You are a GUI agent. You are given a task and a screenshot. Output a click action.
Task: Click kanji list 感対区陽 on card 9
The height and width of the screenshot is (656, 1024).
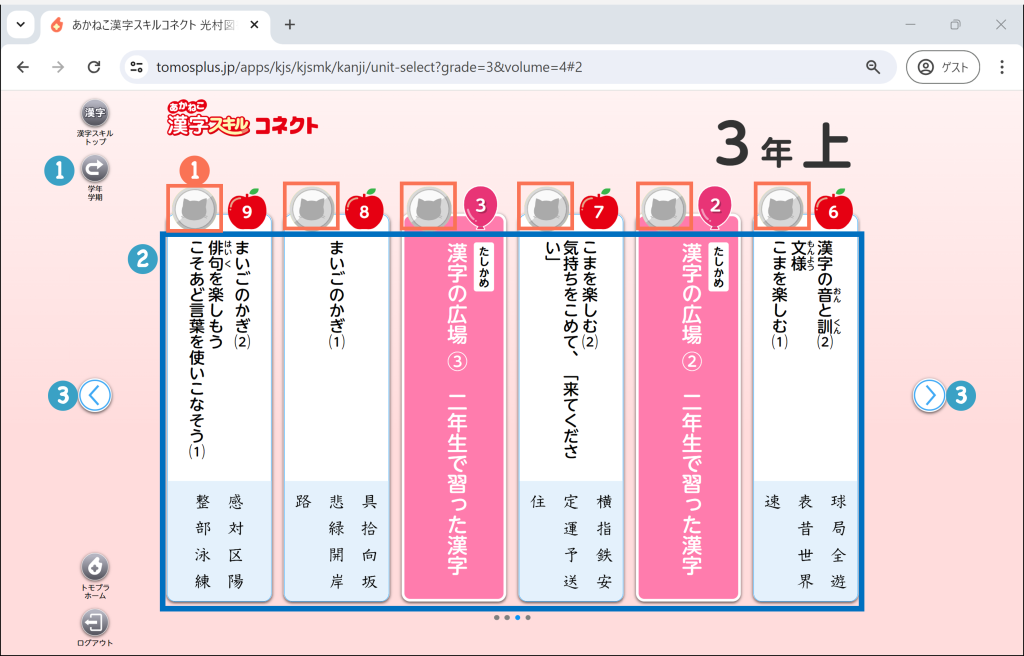[x=236, y=542]
